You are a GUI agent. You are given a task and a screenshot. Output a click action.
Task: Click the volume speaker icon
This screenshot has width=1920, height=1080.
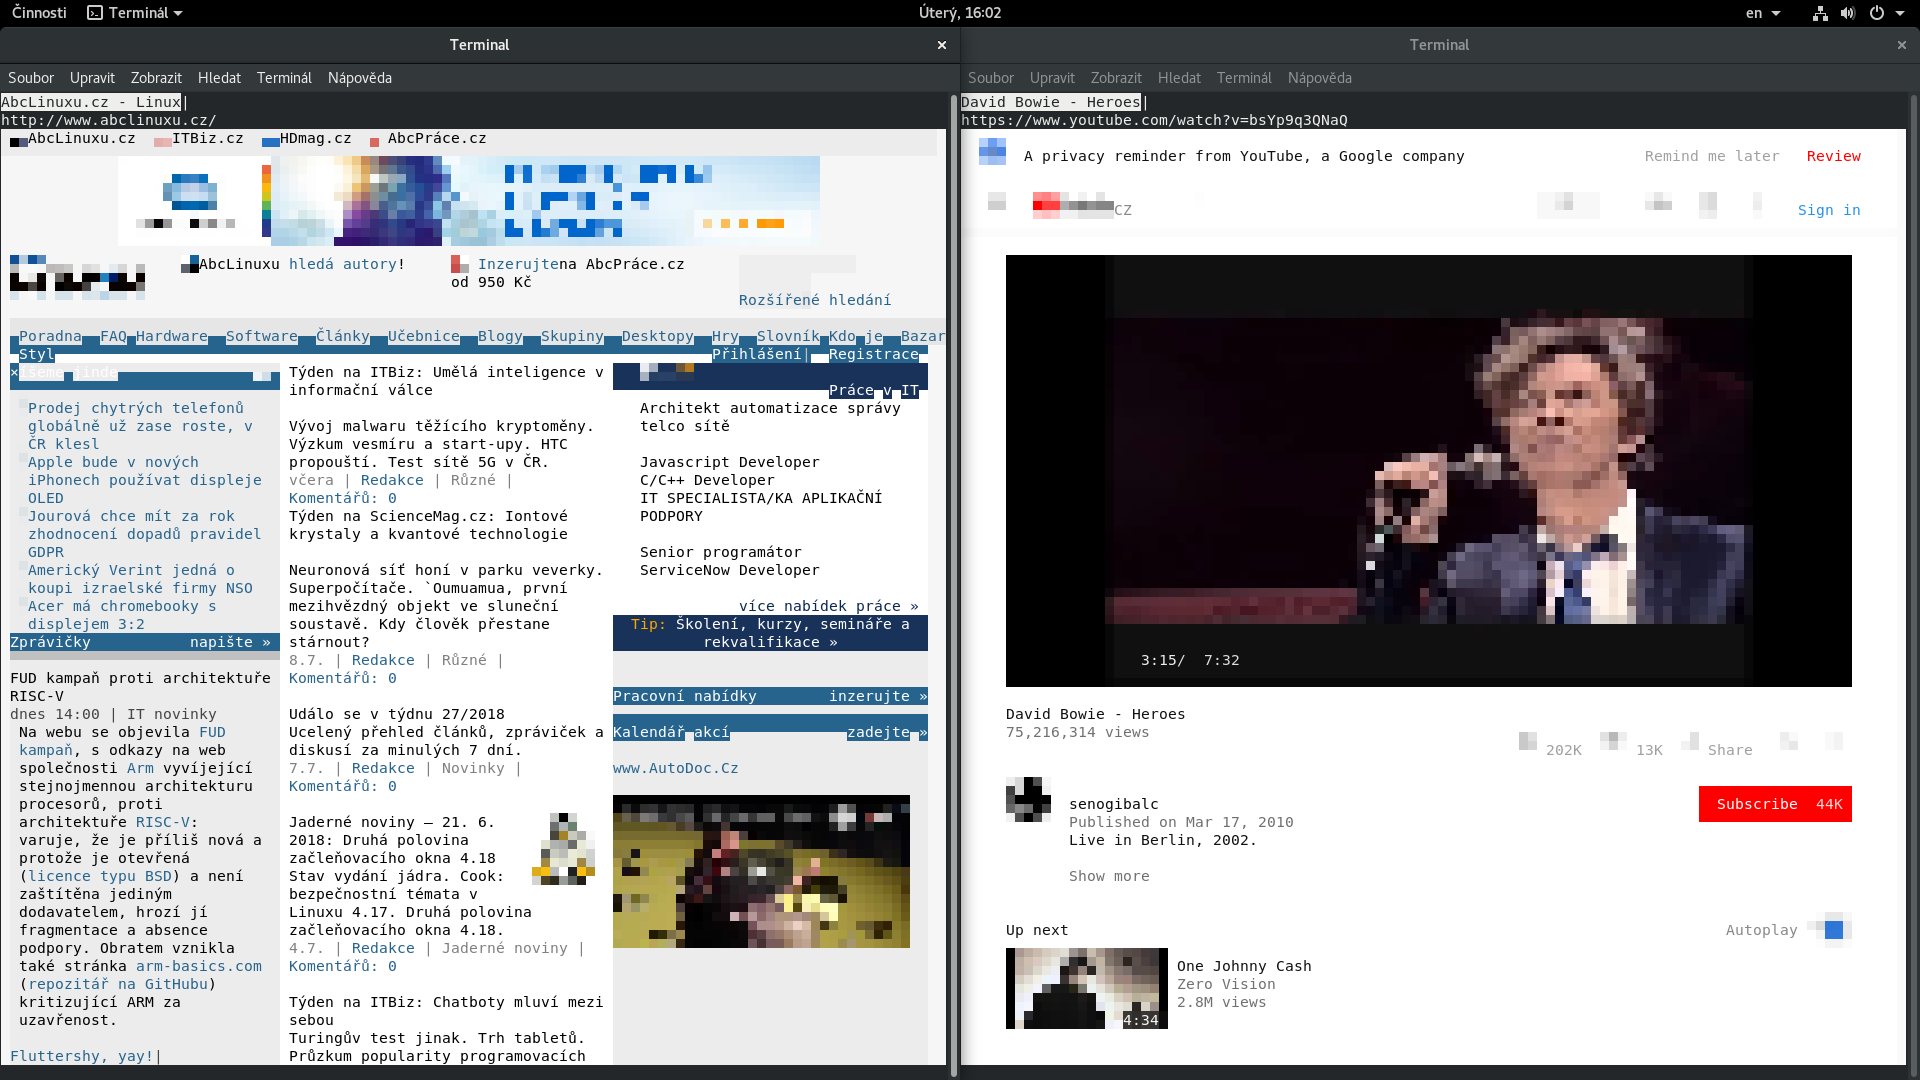click(x=1848, y=13)
